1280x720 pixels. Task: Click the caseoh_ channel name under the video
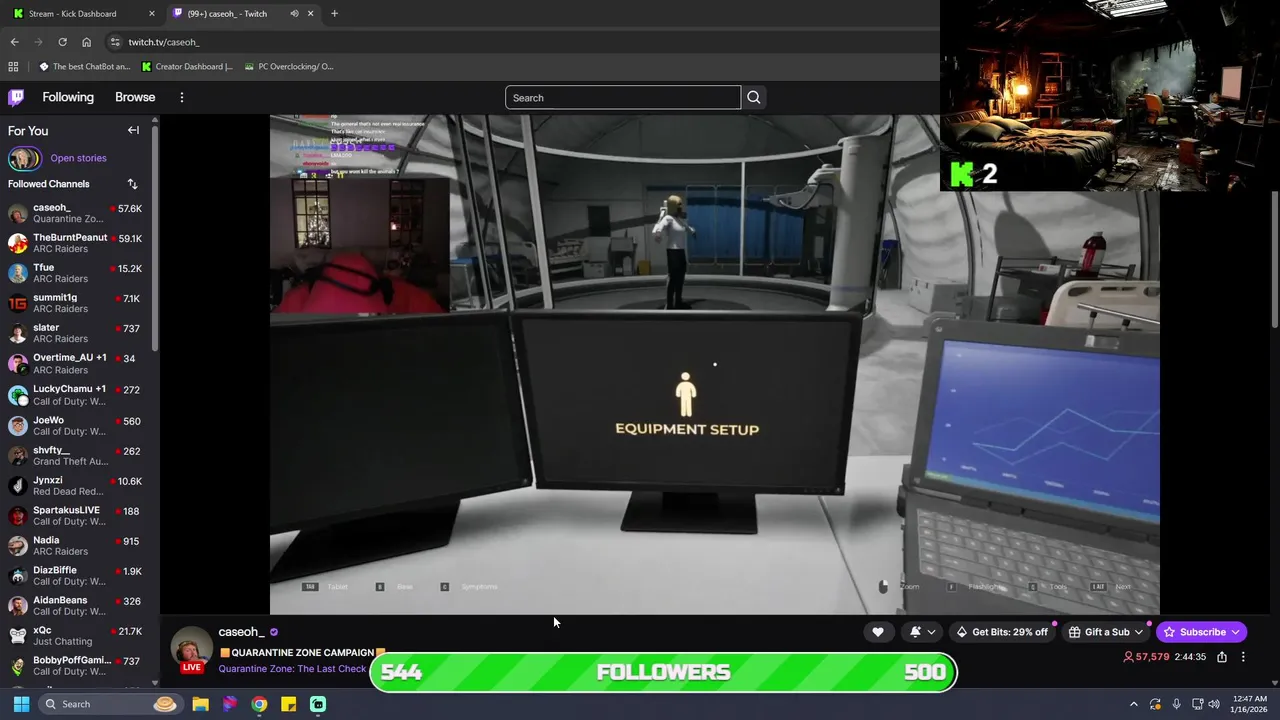point(241,632)
